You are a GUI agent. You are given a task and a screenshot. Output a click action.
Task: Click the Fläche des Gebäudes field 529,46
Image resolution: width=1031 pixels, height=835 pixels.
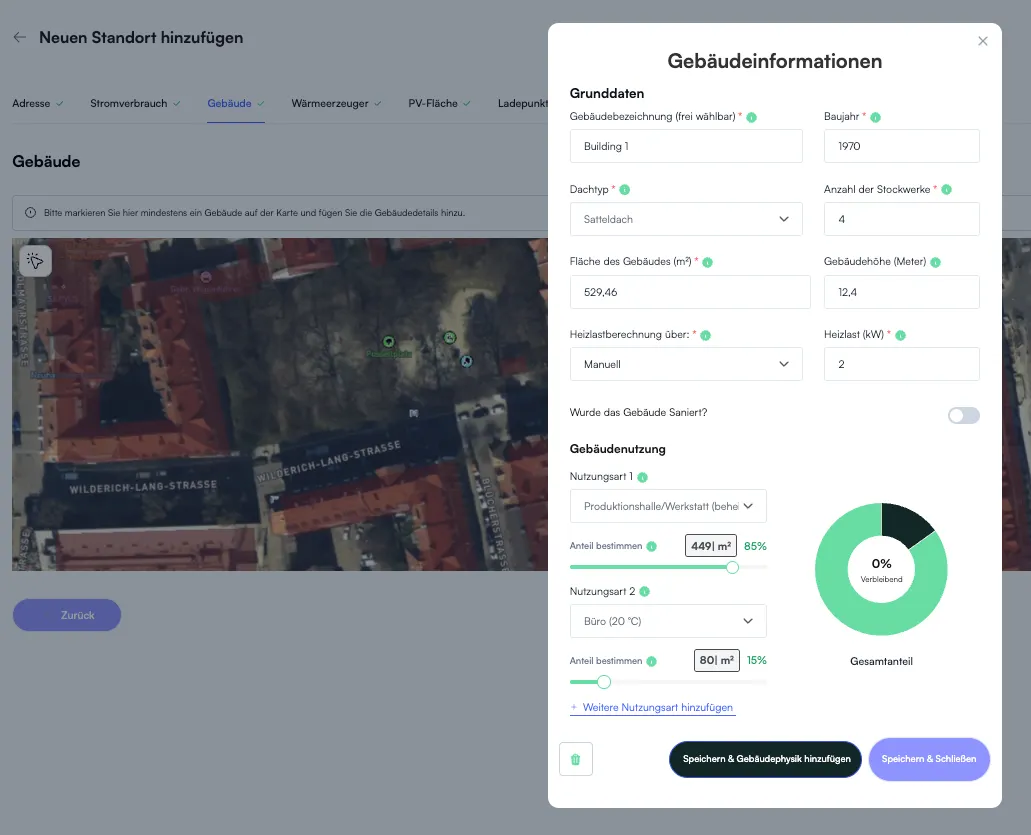pos(690,292)
